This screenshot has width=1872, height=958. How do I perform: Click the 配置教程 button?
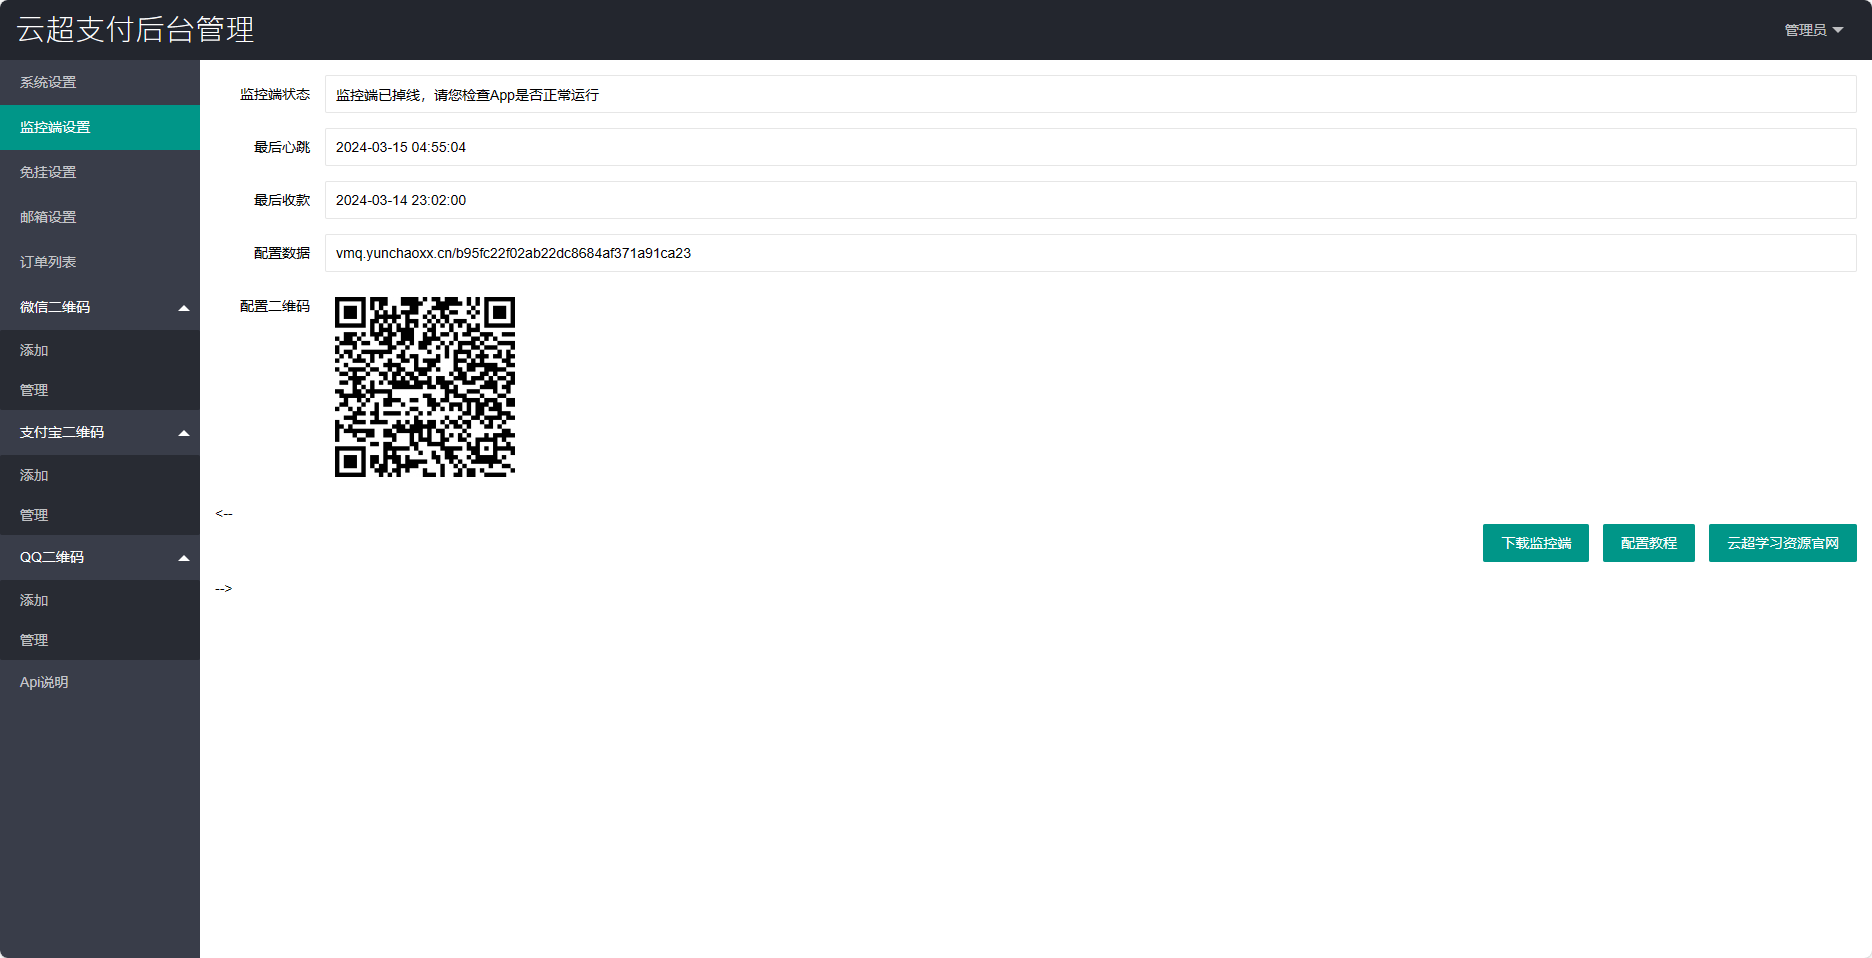pos(1648,543)
